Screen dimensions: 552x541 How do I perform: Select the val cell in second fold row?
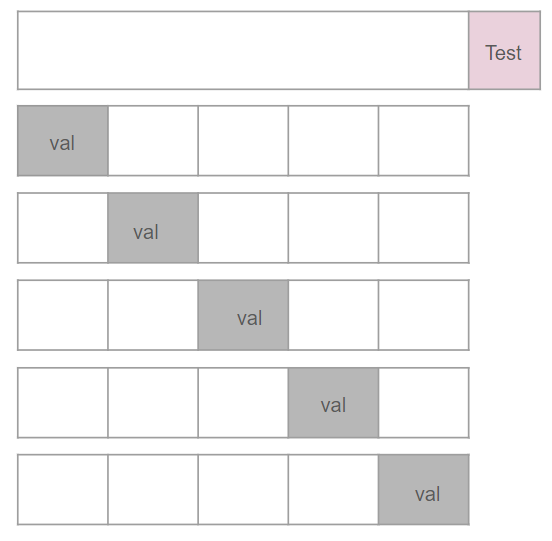[x=153, y=228]
